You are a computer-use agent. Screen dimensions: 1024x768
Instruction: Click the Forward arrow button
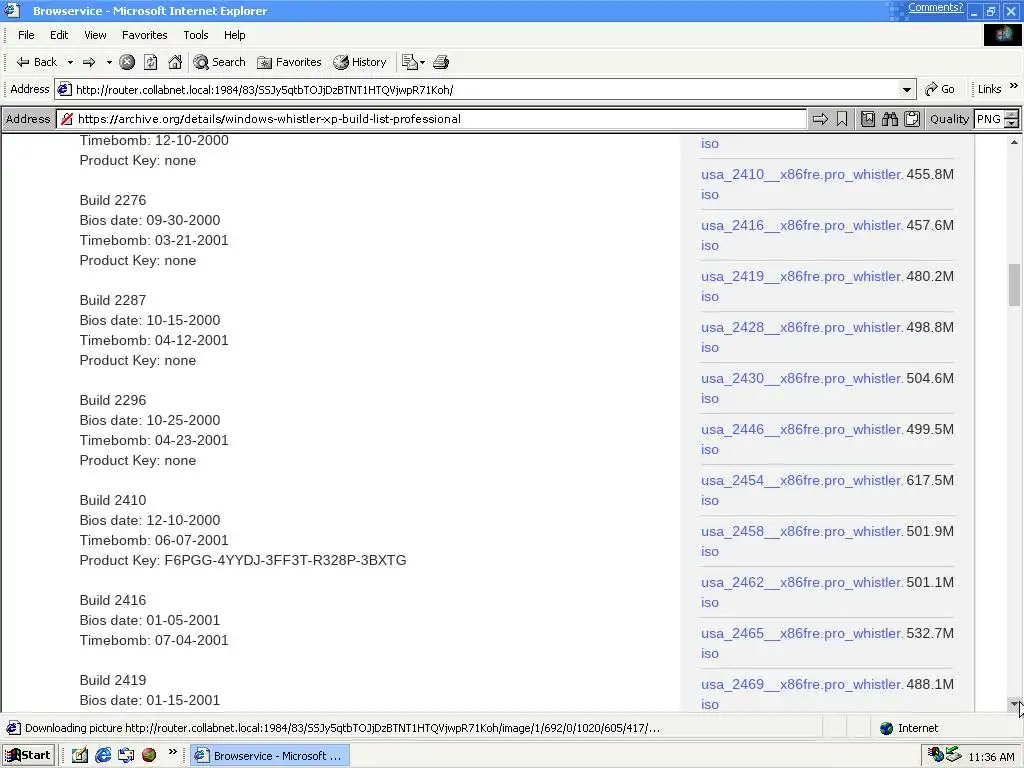point(89,62)
